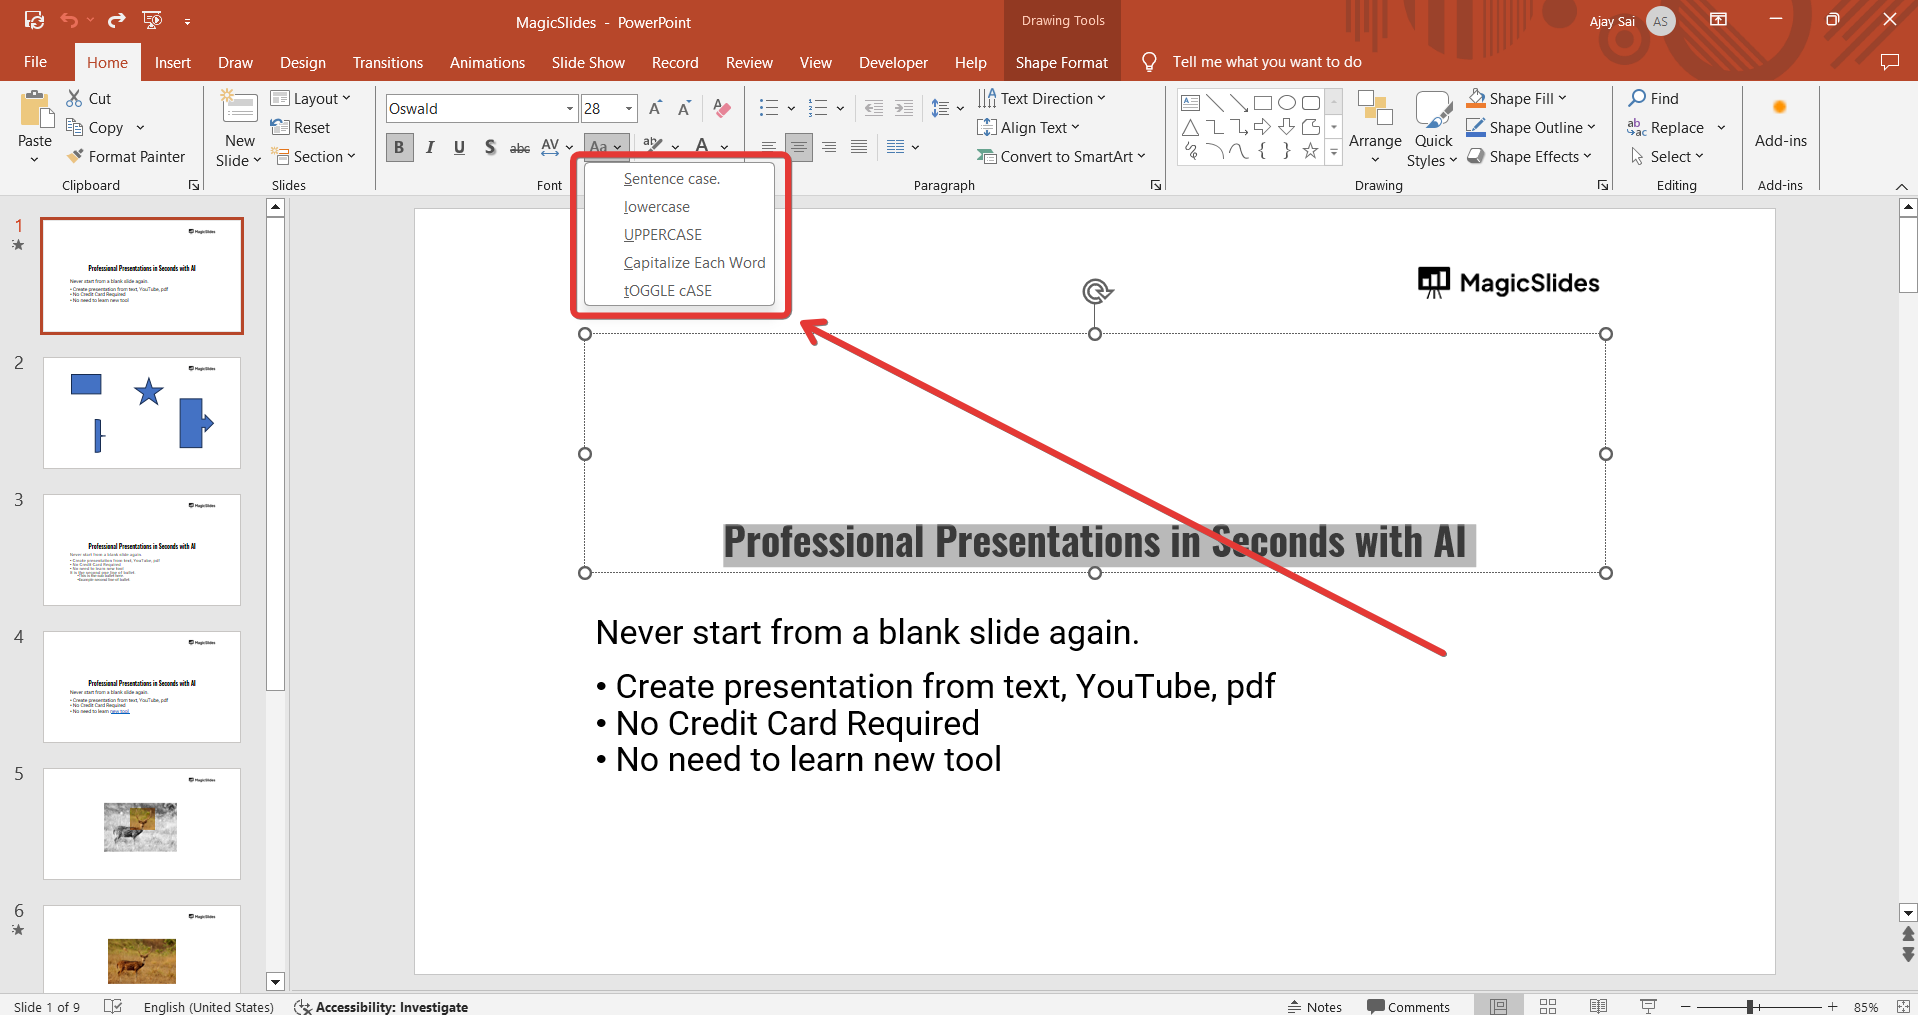1918x1015 pixels.
Task: Toggle Underline formatting
Action: [x=459, y=148]
